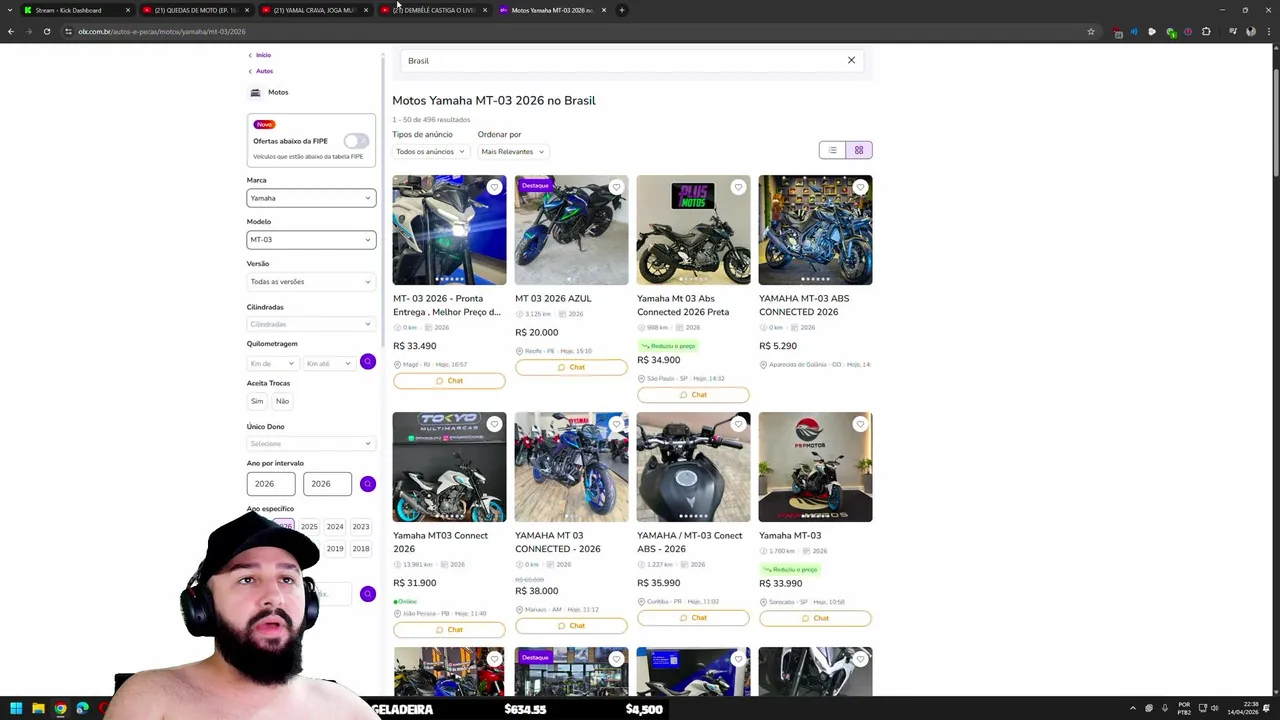Go to Início breadcrumb link
This screenshot has width=1280, height=720.
(262, 55)
